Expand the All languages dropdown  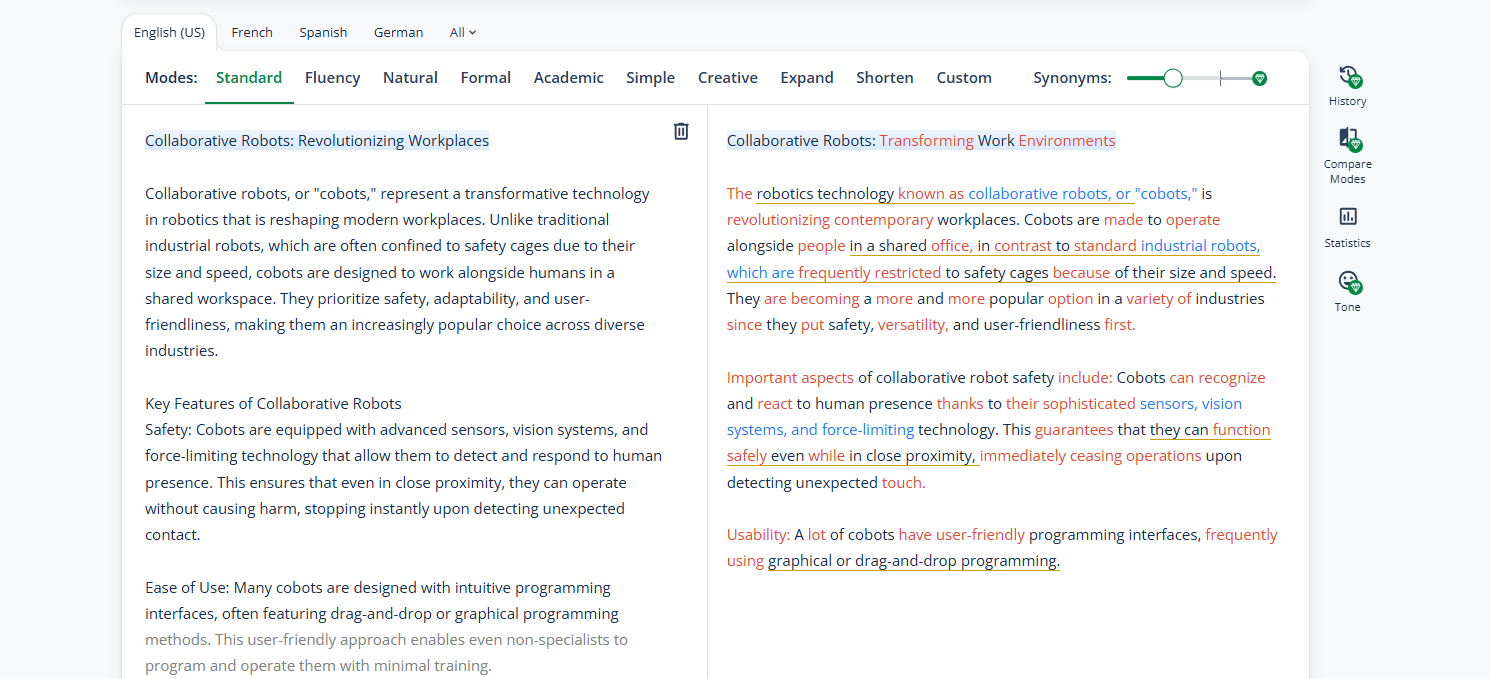tap(462, 32)
